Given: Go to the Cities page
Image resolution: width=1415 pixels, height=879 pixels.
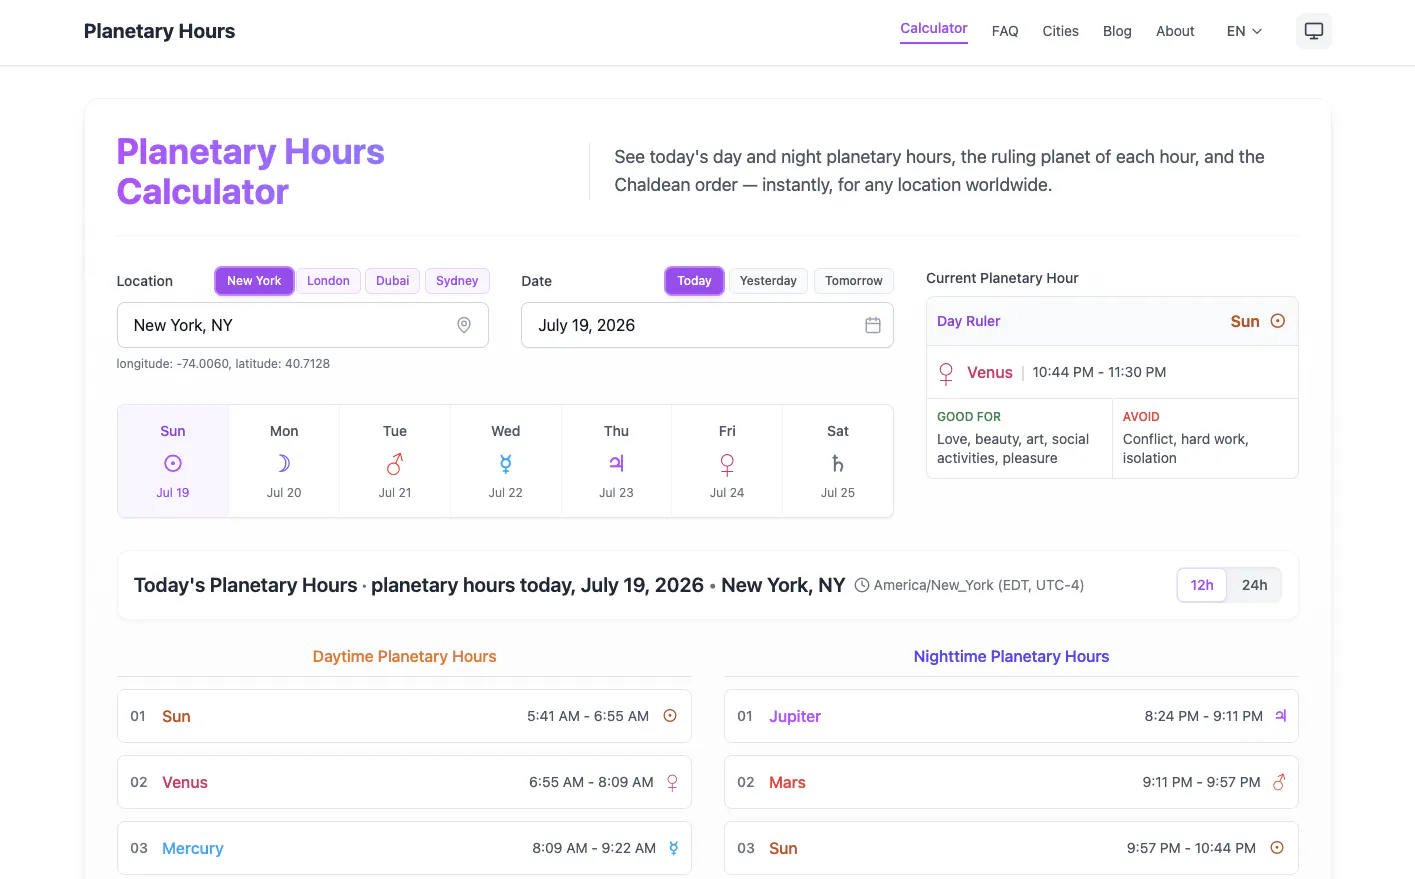Looking at the screenshot, I should click(x=1060, y=31).
